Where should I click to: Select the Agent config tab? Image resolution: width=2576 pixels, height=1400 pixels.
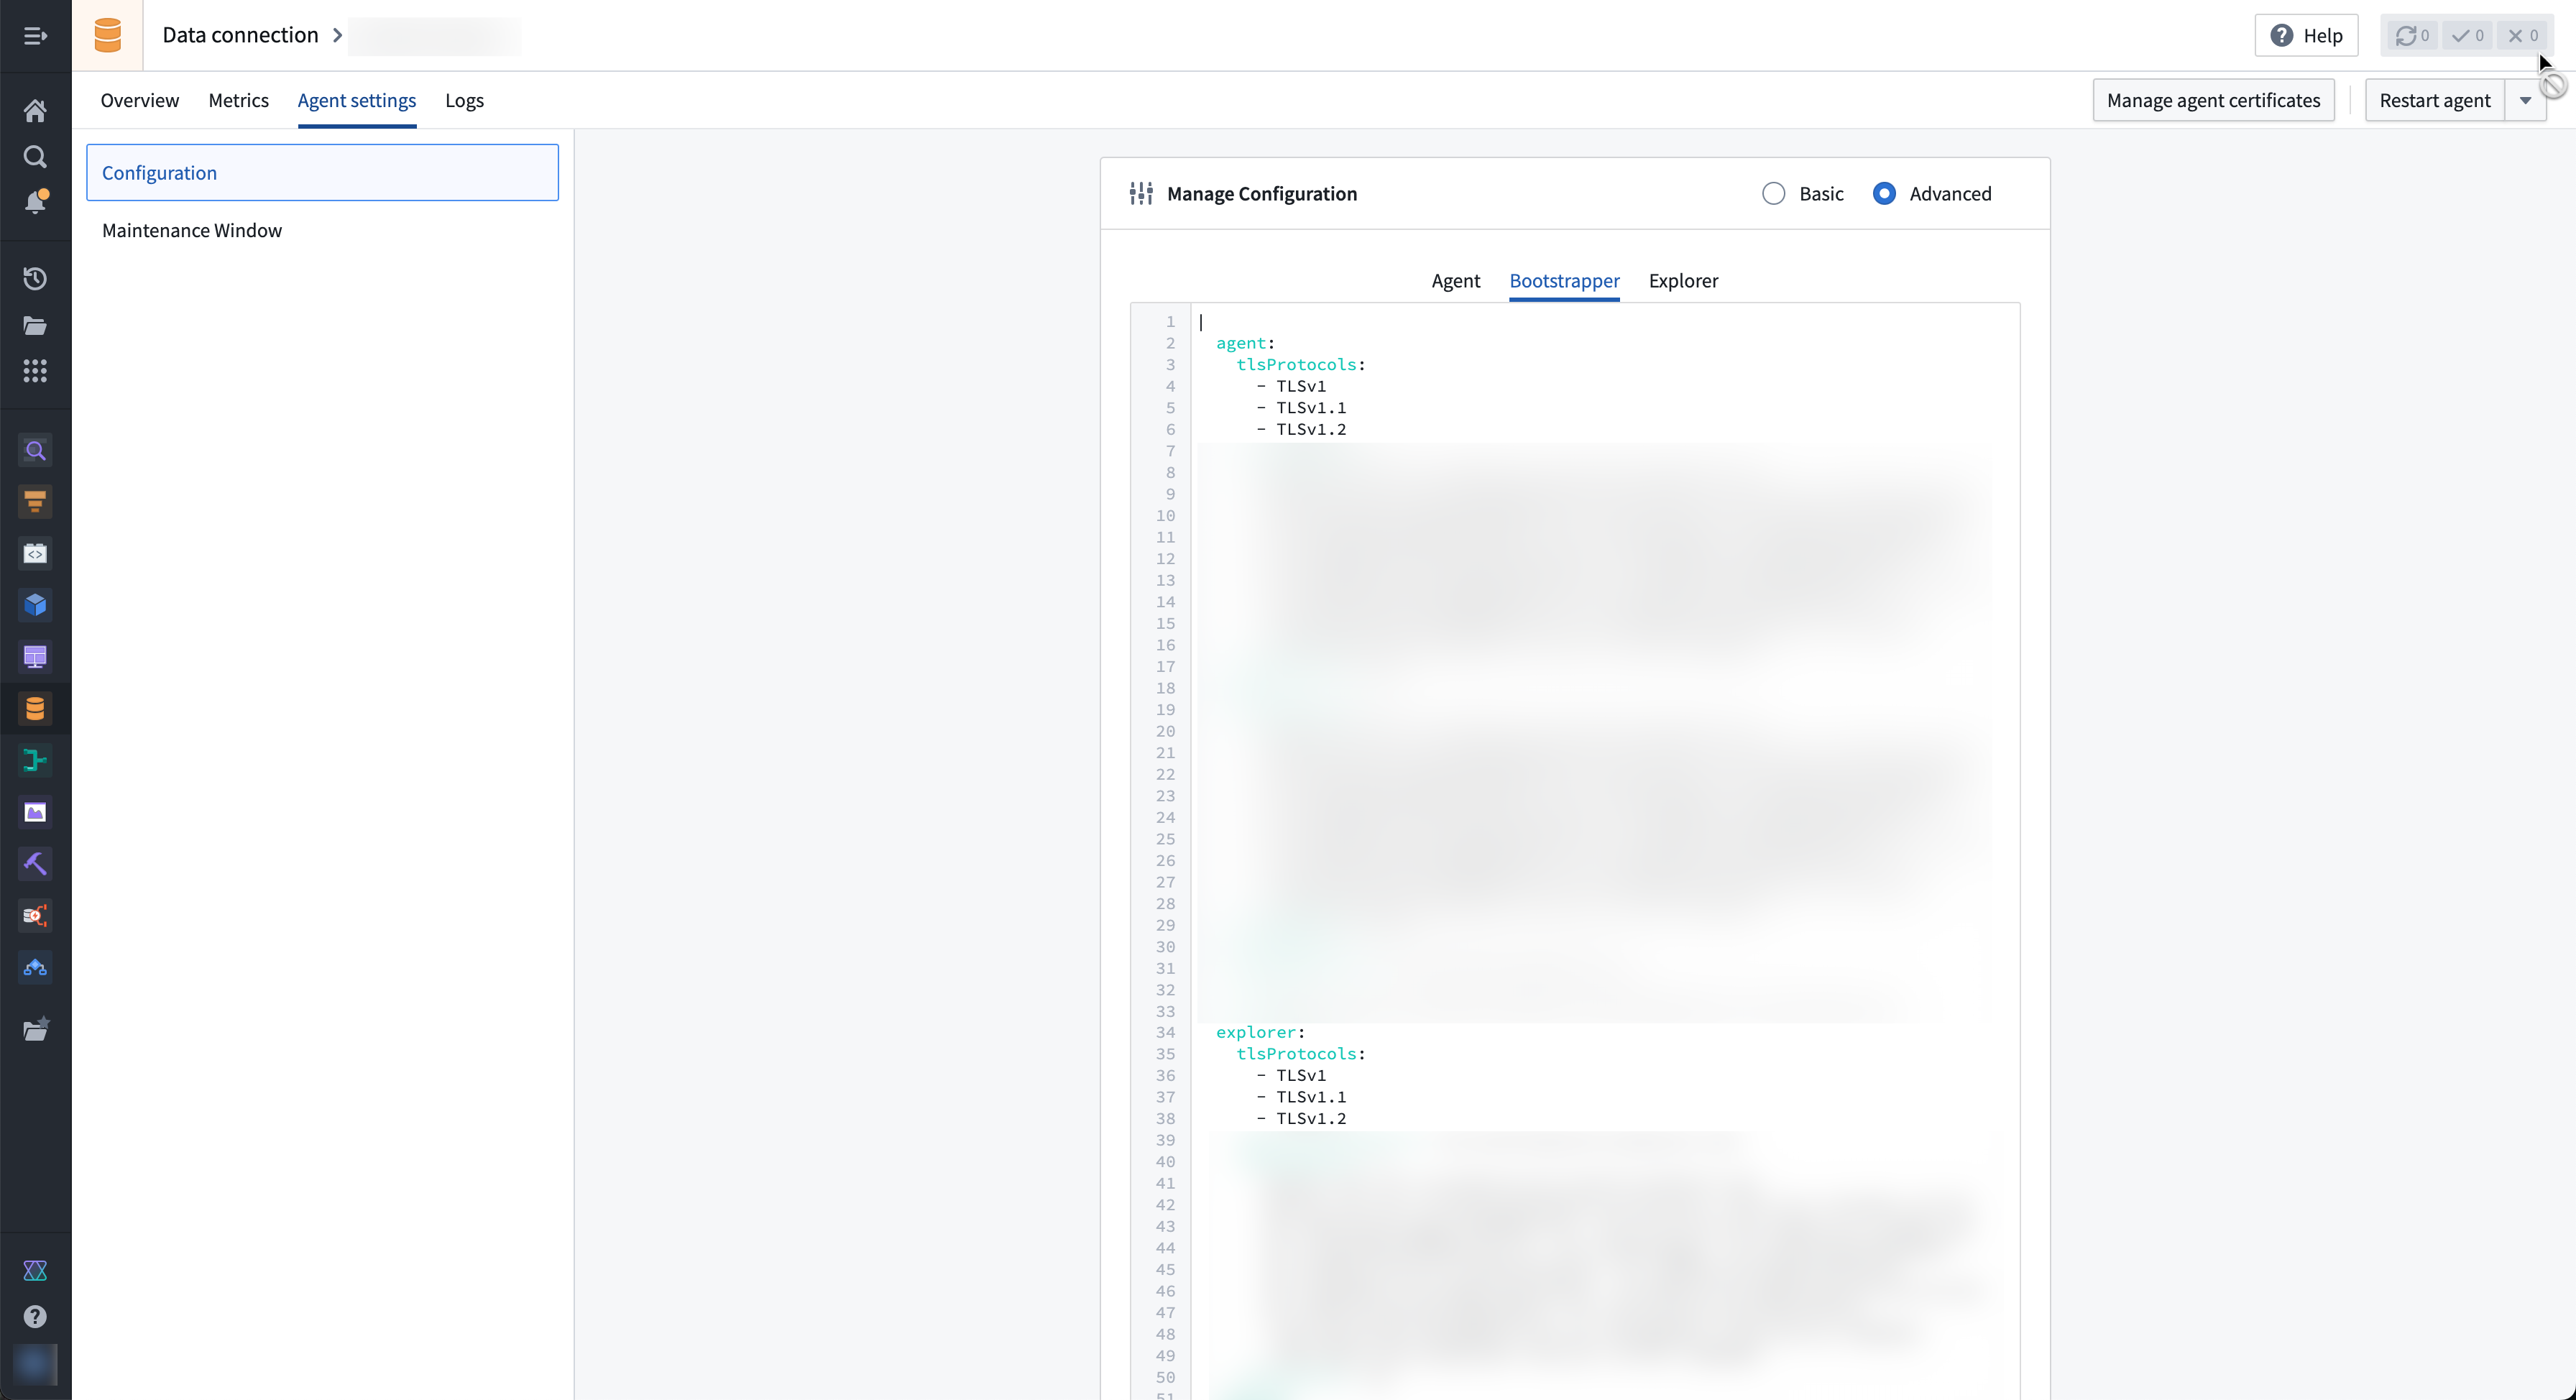(x=1455, y=281)
